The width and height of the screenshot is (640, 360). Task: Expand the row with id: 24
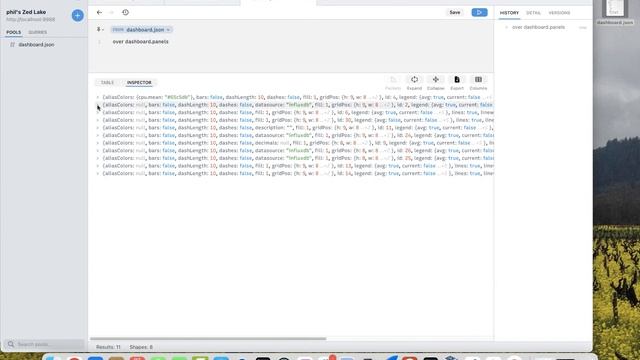click(98, 135)
